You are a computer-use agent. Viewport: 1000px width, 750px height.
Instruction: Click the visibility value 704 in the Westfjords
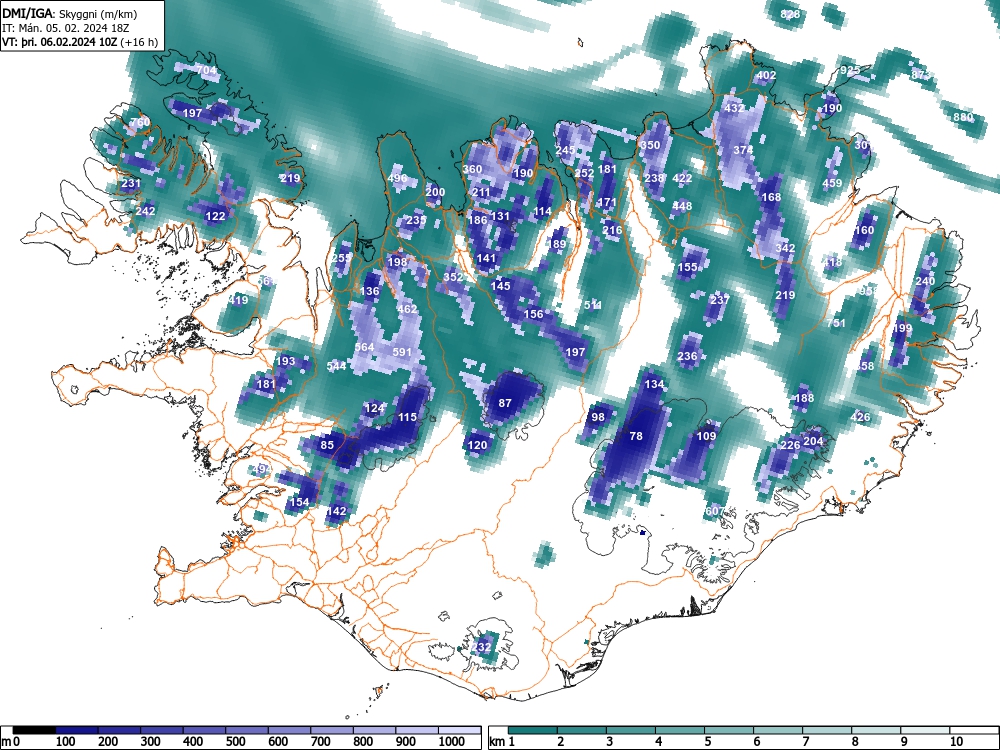click(207, 70)
